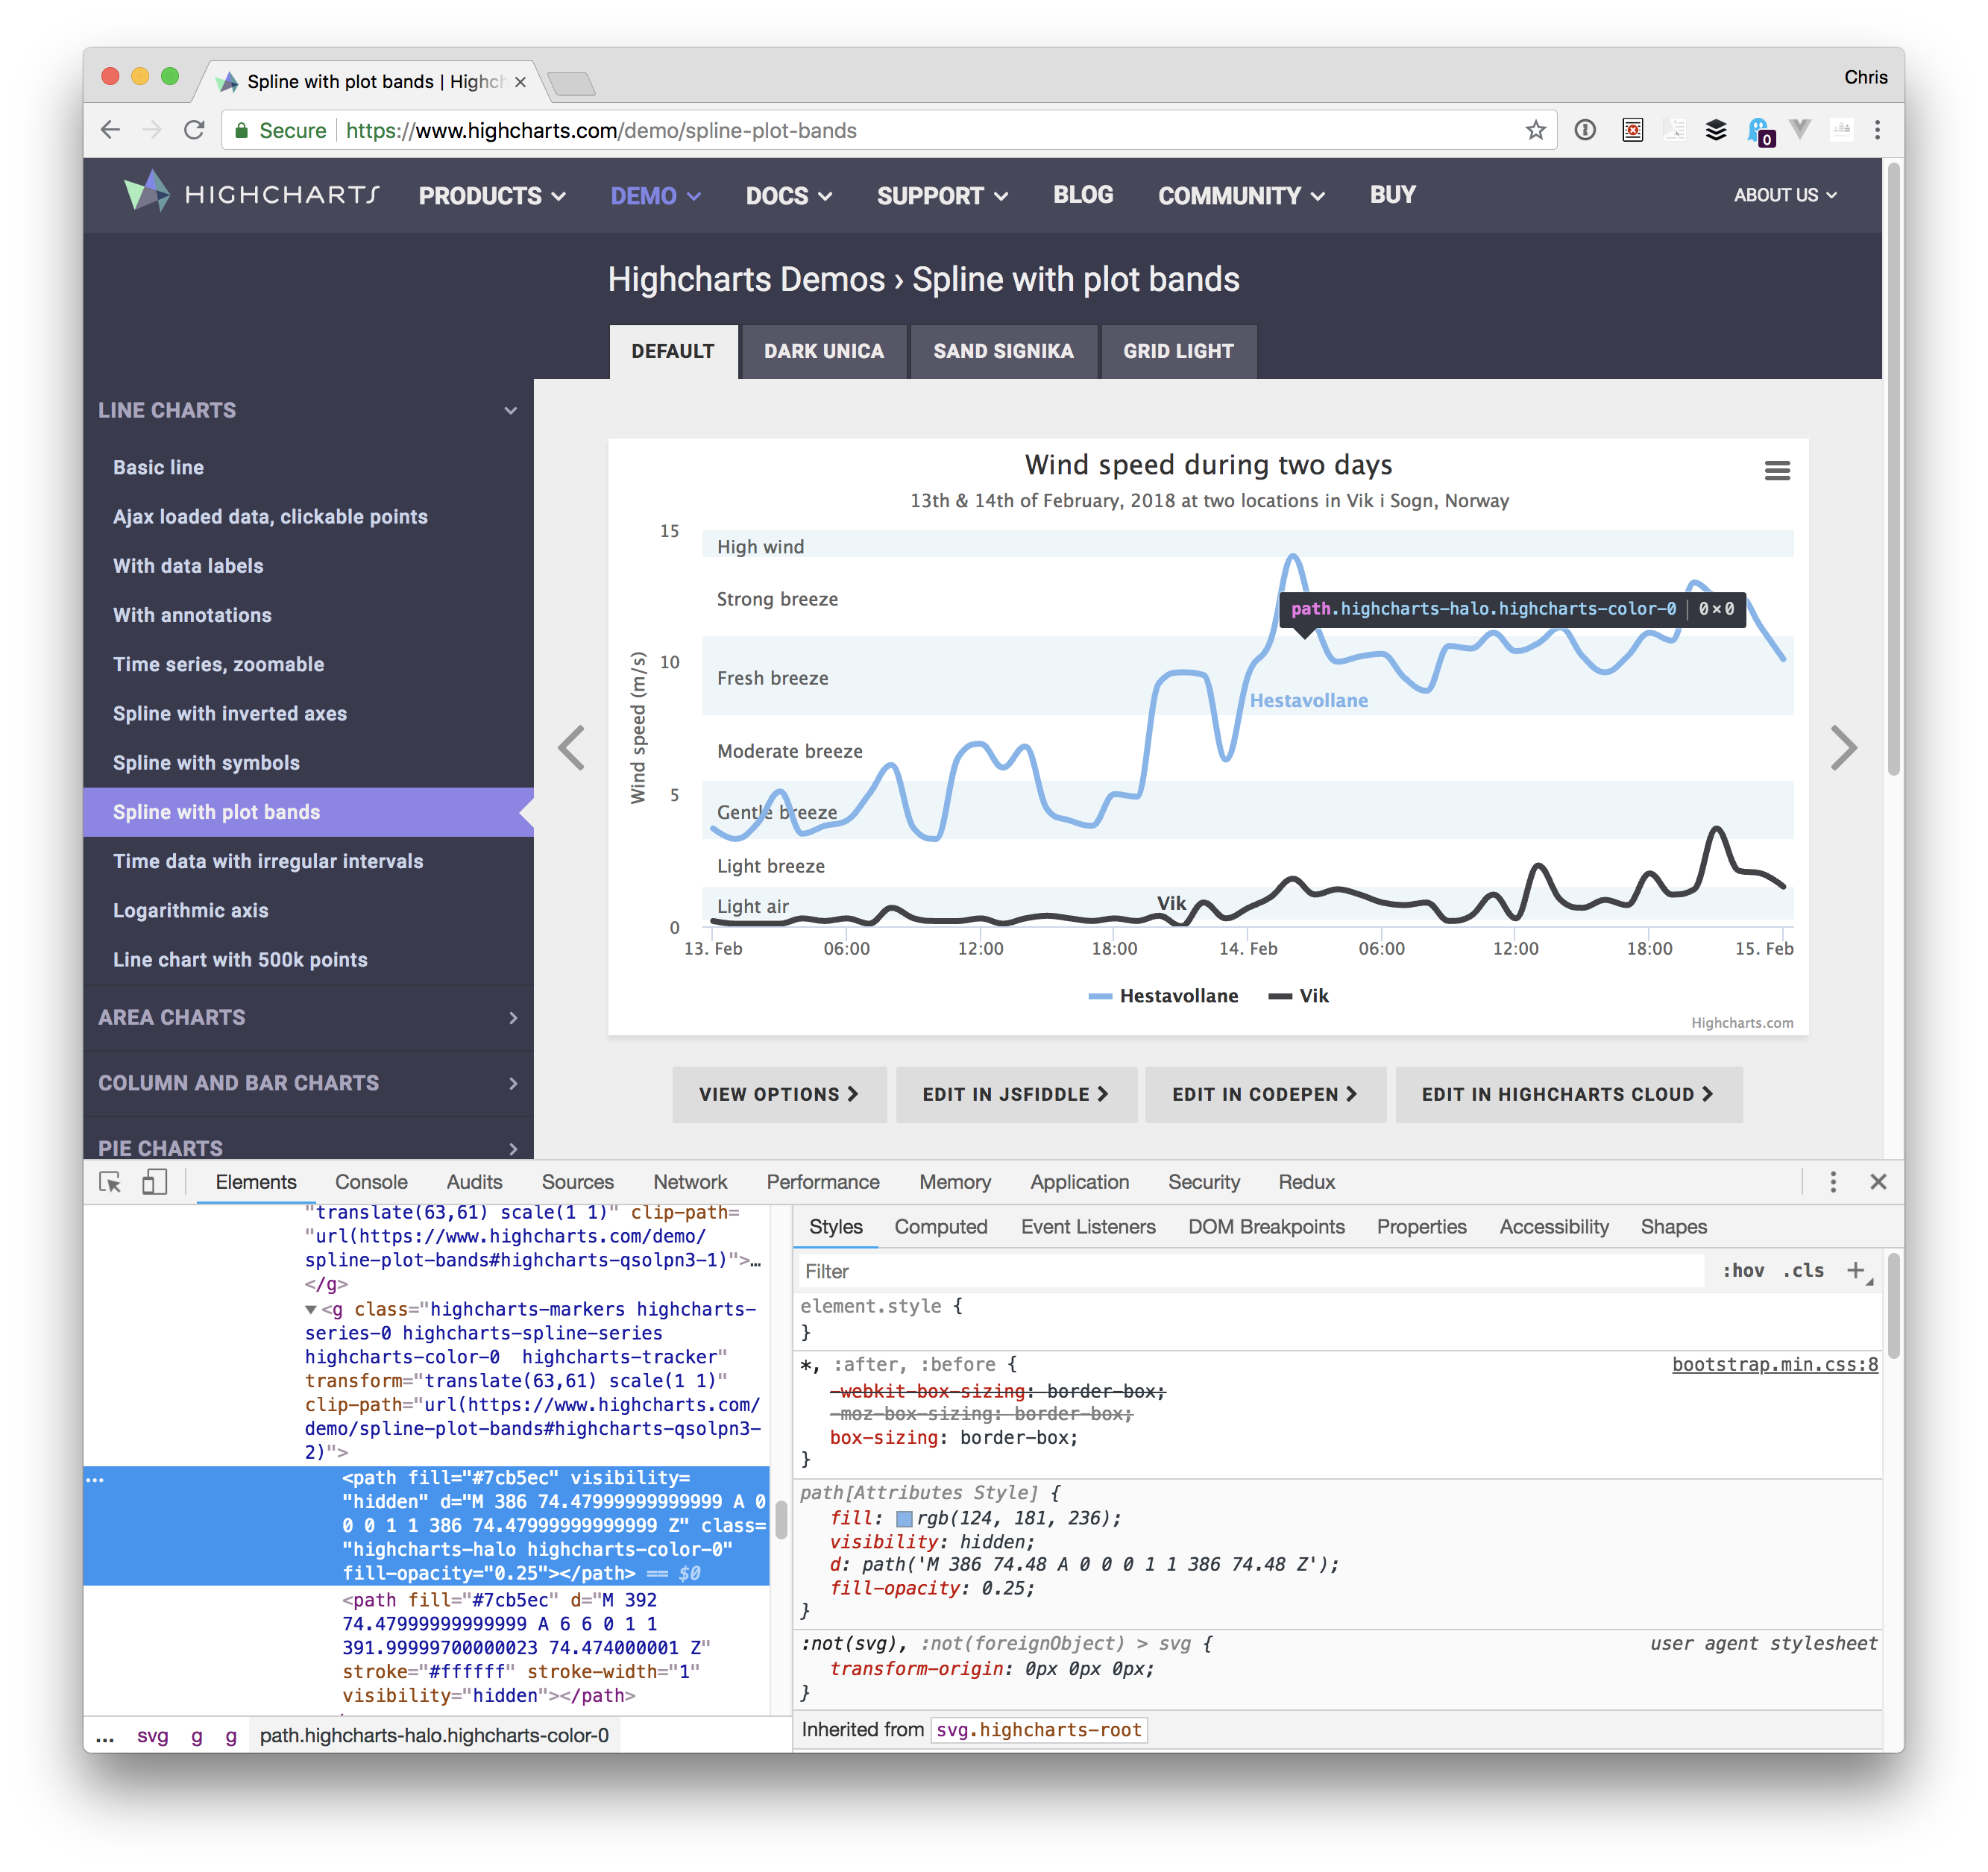Click the fill color swatch rgb(124, 181, 236)

point(904,1519)
